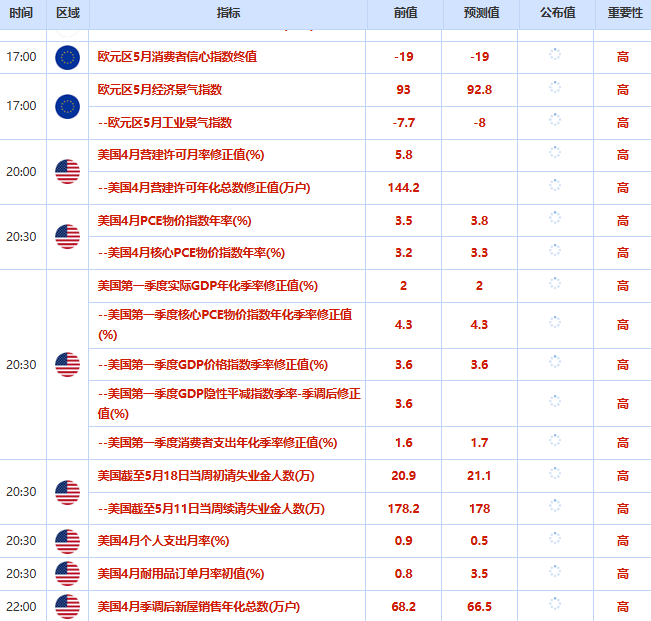The width and height of the screenshot is (651, 621).
Task: Click the 指标 column header
Action: 228,13
